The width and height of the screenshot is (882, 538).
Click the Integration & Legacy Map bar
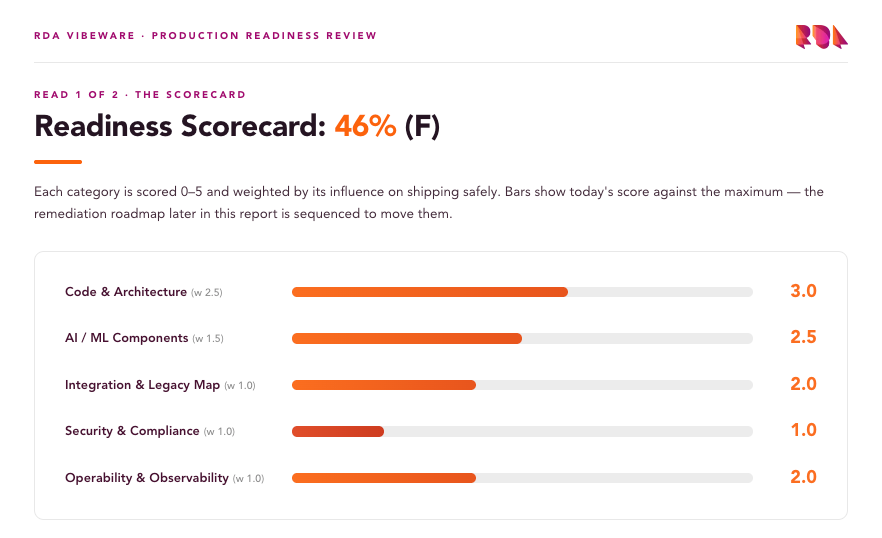(522, 385)
